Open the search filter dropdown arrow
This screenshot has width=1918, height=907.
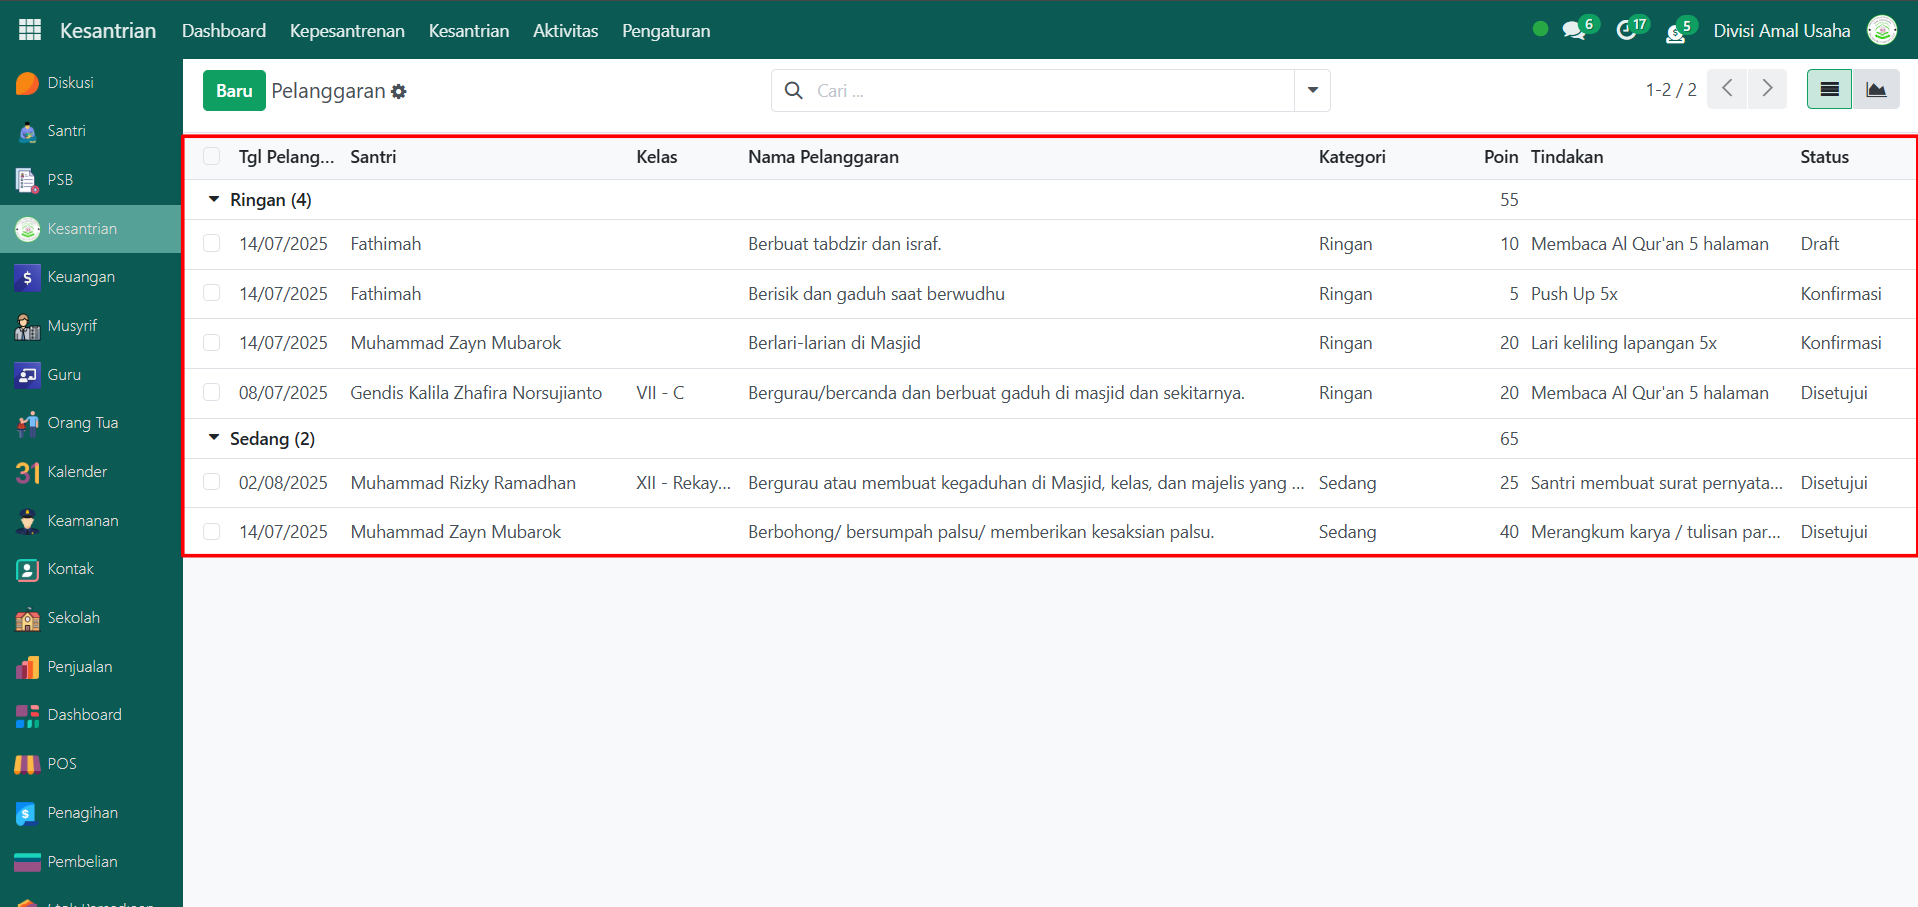coord(1312,90)
